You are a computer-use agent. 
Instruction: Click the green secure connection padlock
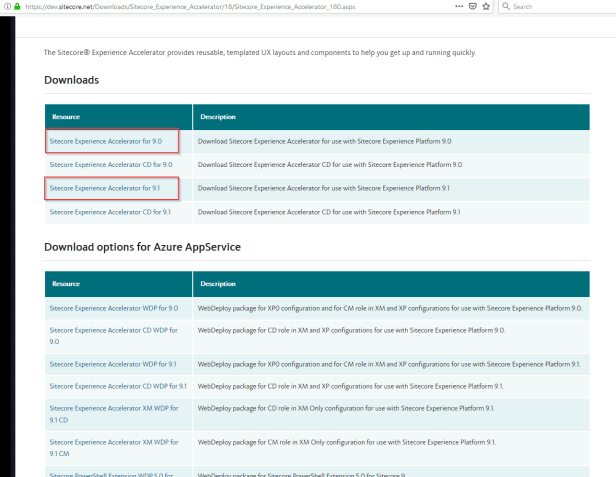(15, 6)
